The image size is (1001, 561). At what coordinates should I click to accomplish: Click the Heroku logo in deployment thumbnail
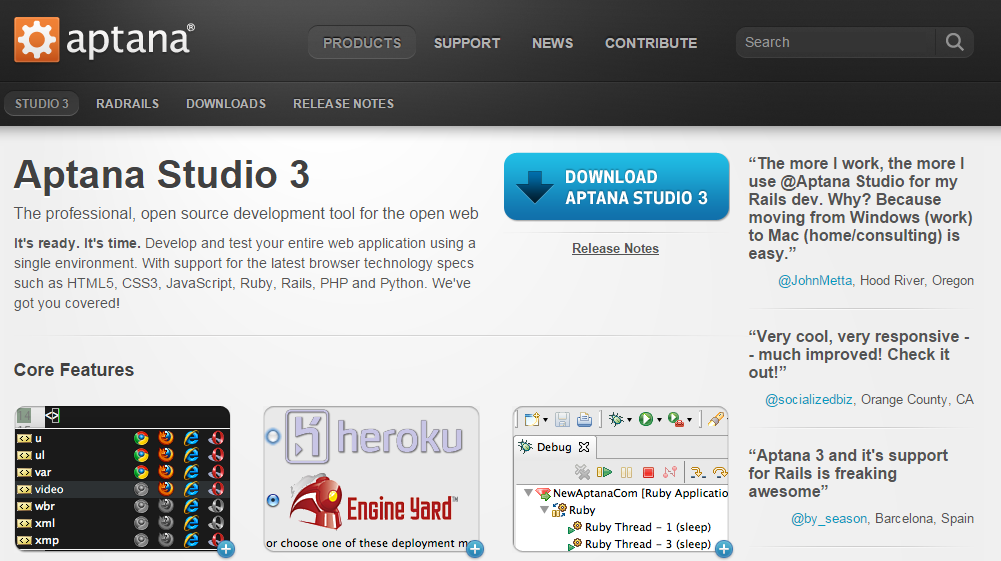point(374,437)
